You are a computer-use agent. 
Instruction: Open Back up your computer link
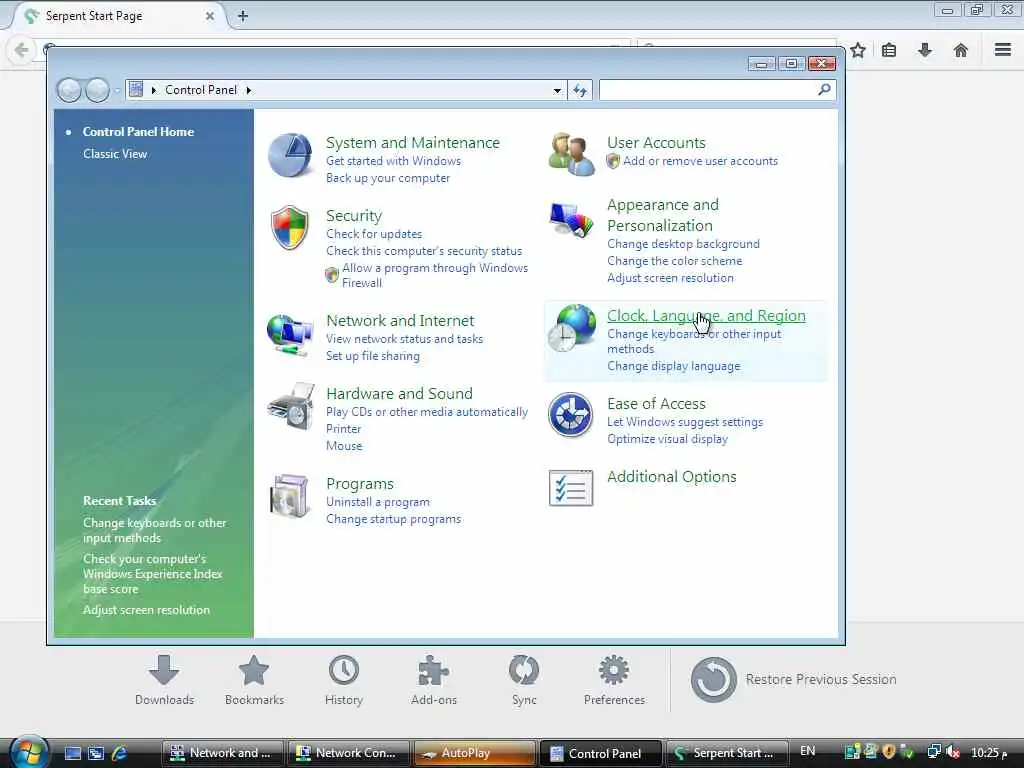tap(388, 178)
